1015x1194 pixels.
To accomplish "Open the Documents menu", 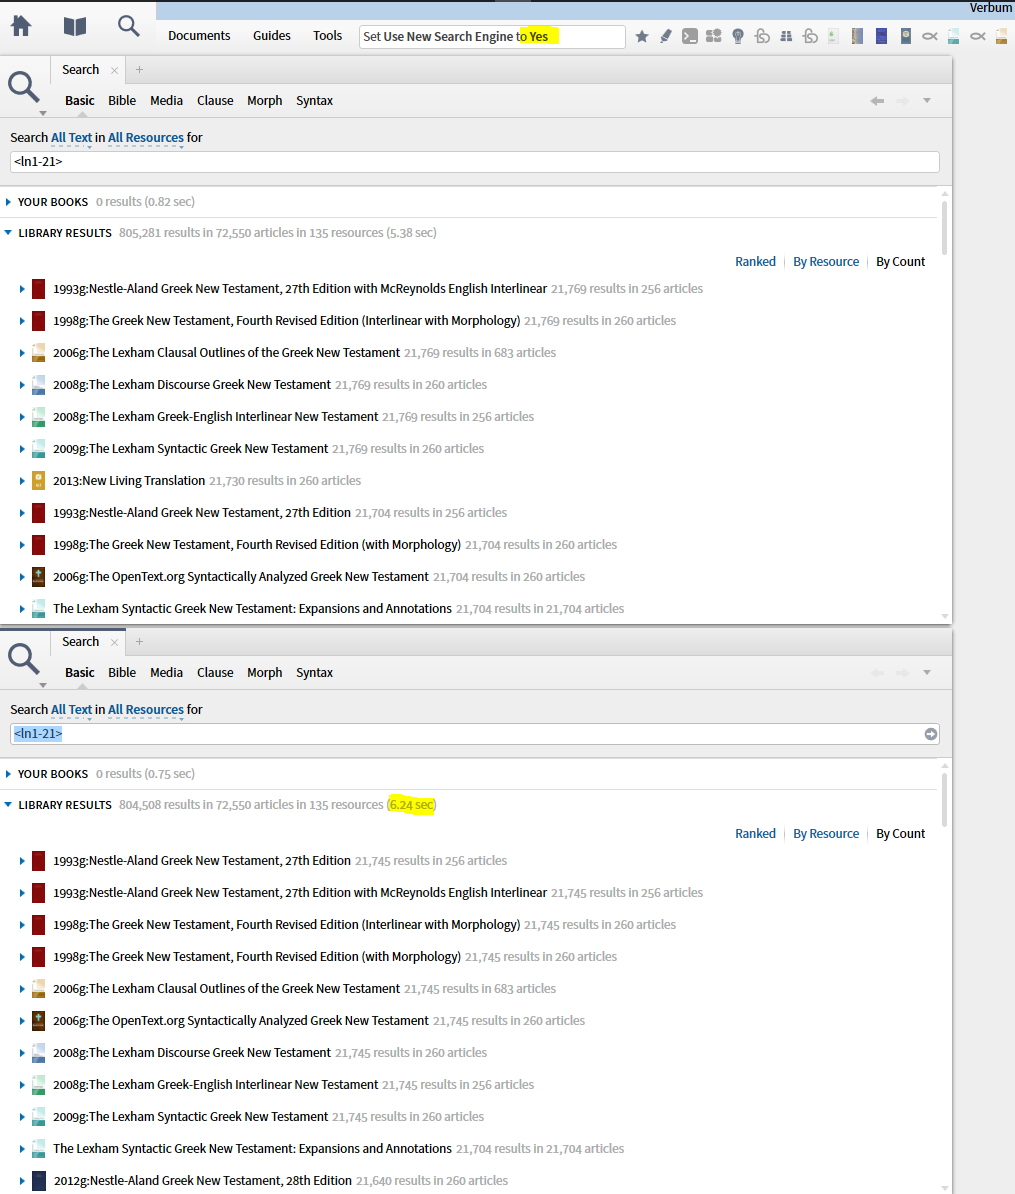I will [199, 36].
